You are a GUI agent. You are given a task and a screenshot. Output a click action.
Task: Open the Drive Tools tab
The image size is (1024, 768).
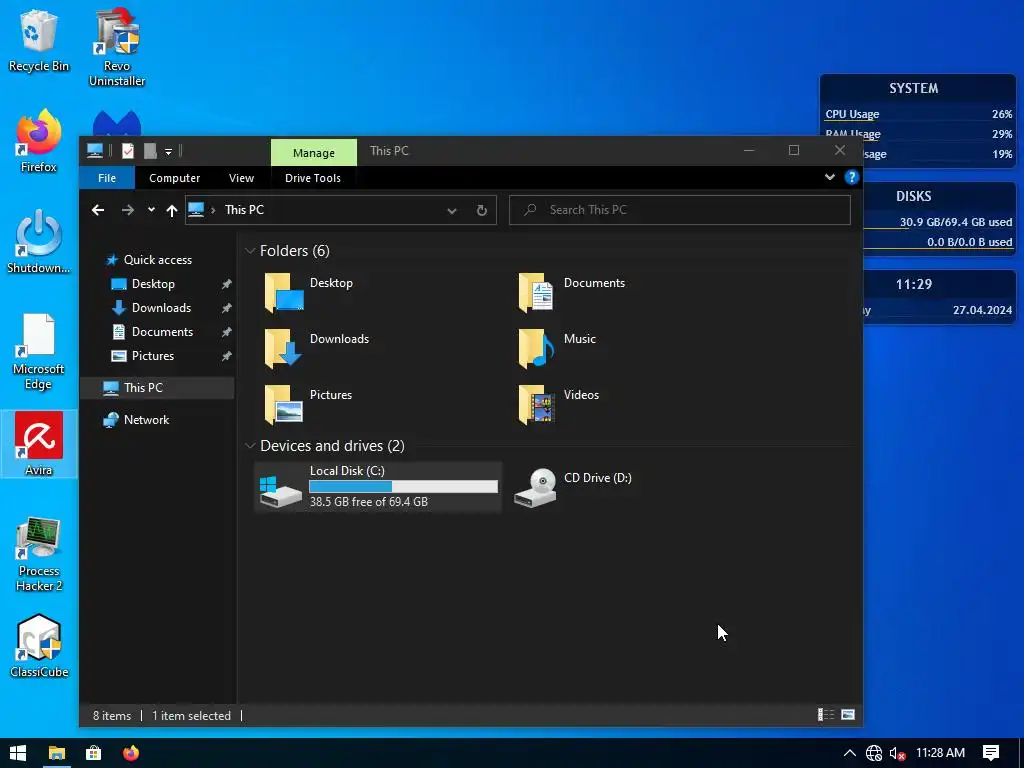[313, 178]
